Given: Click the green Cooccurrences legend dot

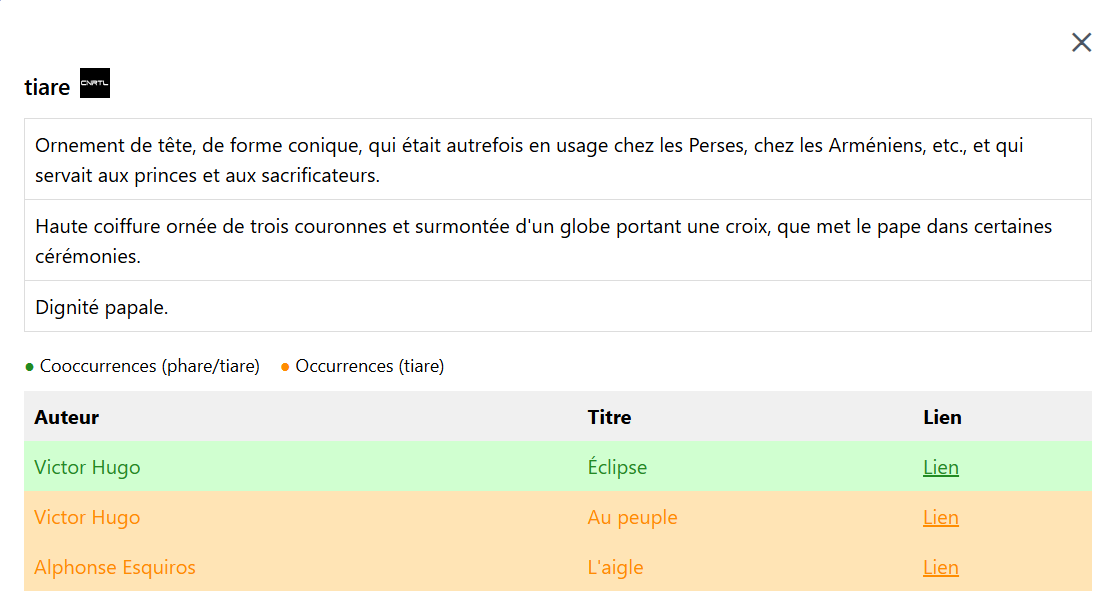Looking at the screenshot, I should click(30, 367).
